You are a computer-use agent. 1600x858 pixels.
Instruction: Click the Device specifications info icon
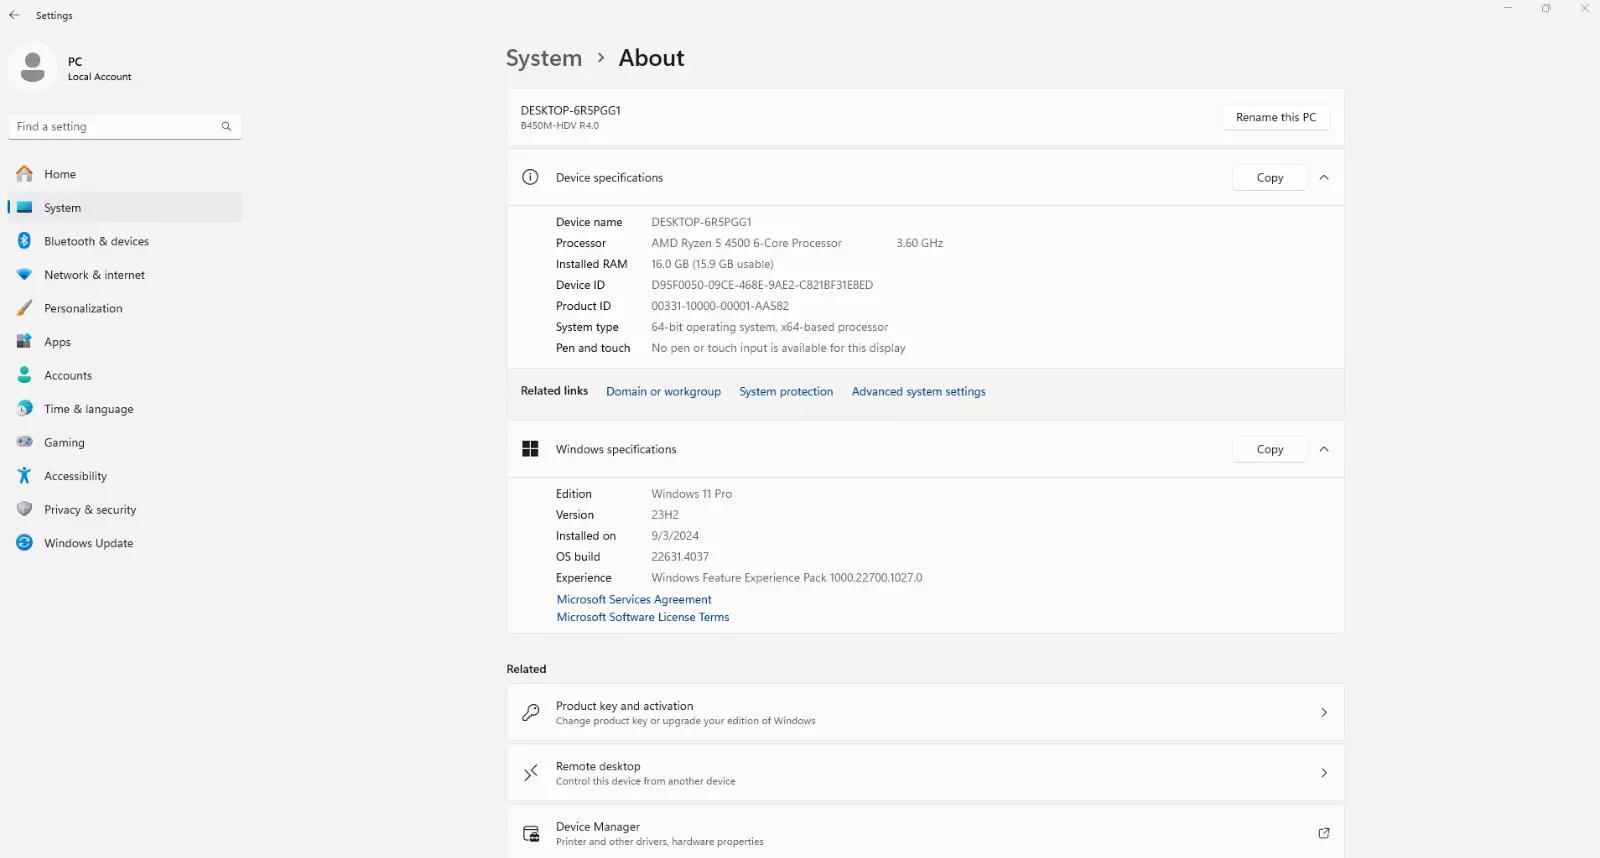click(530, 177)
